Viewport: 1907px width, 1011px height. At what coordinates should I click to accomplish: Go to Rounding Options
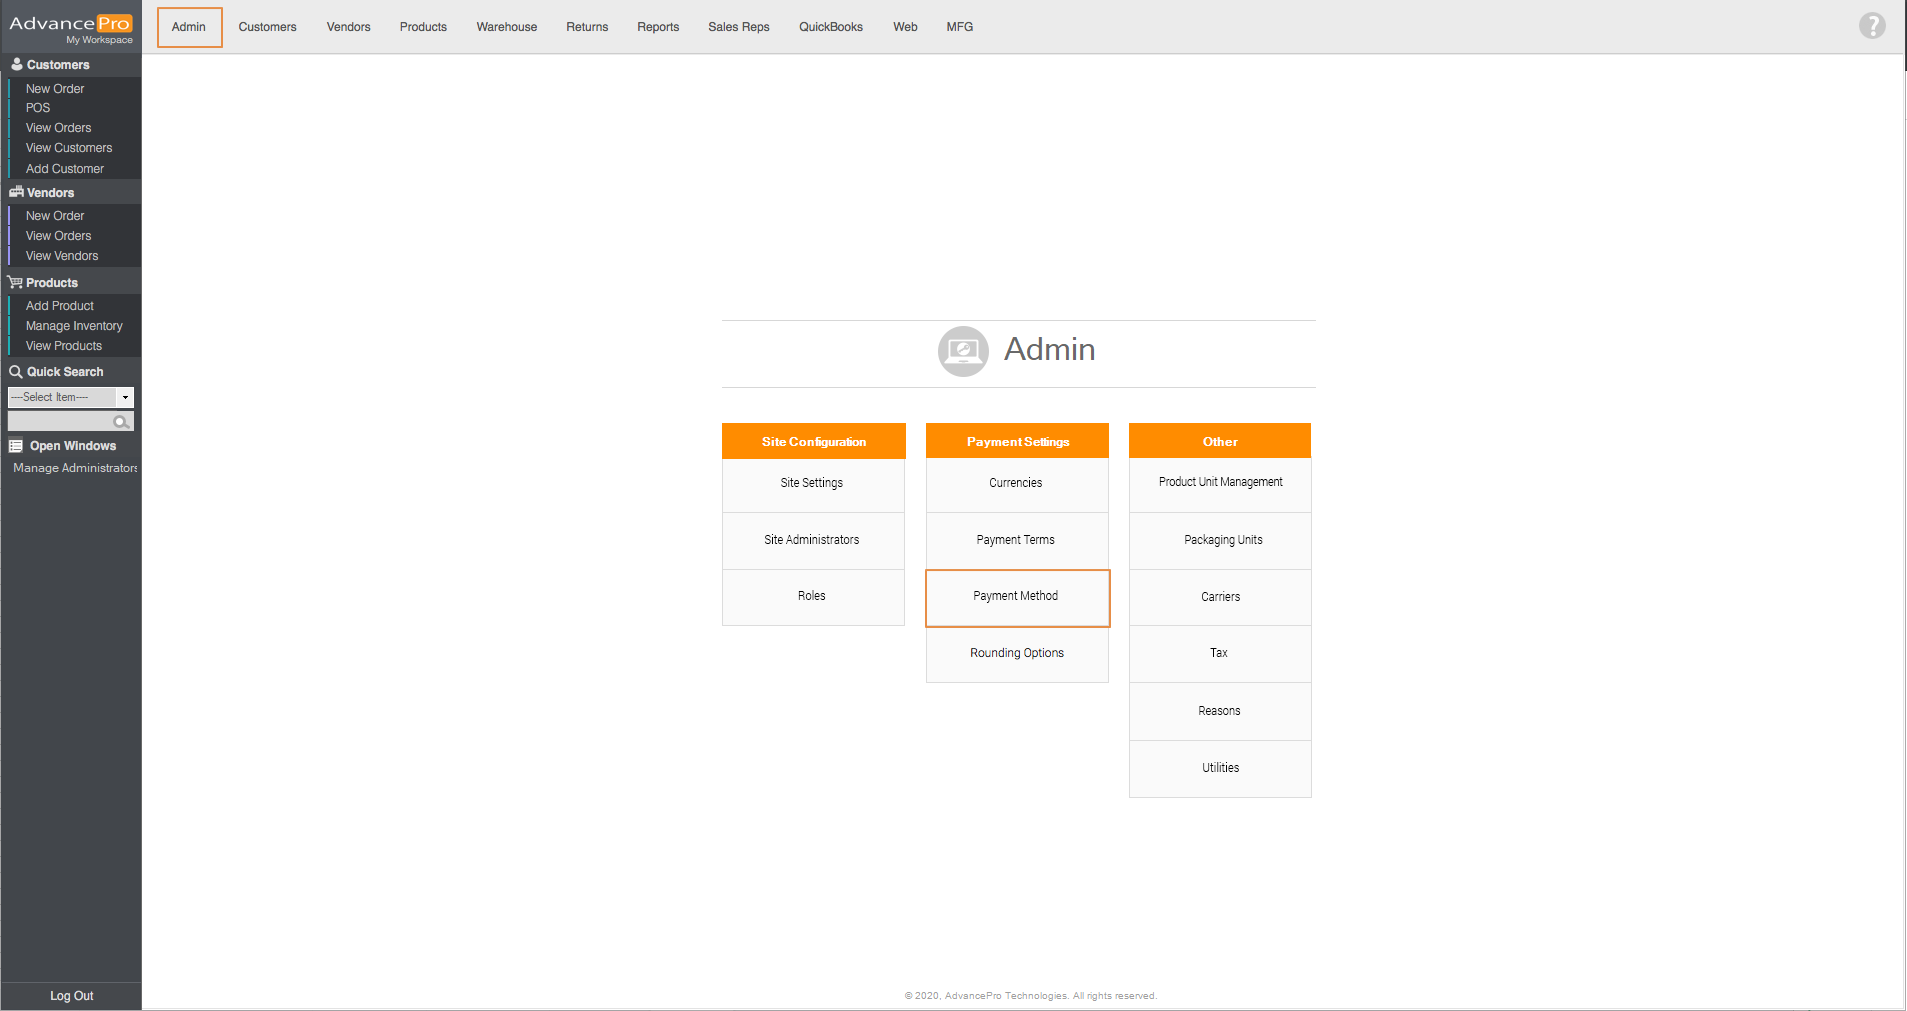(1016, 654)
